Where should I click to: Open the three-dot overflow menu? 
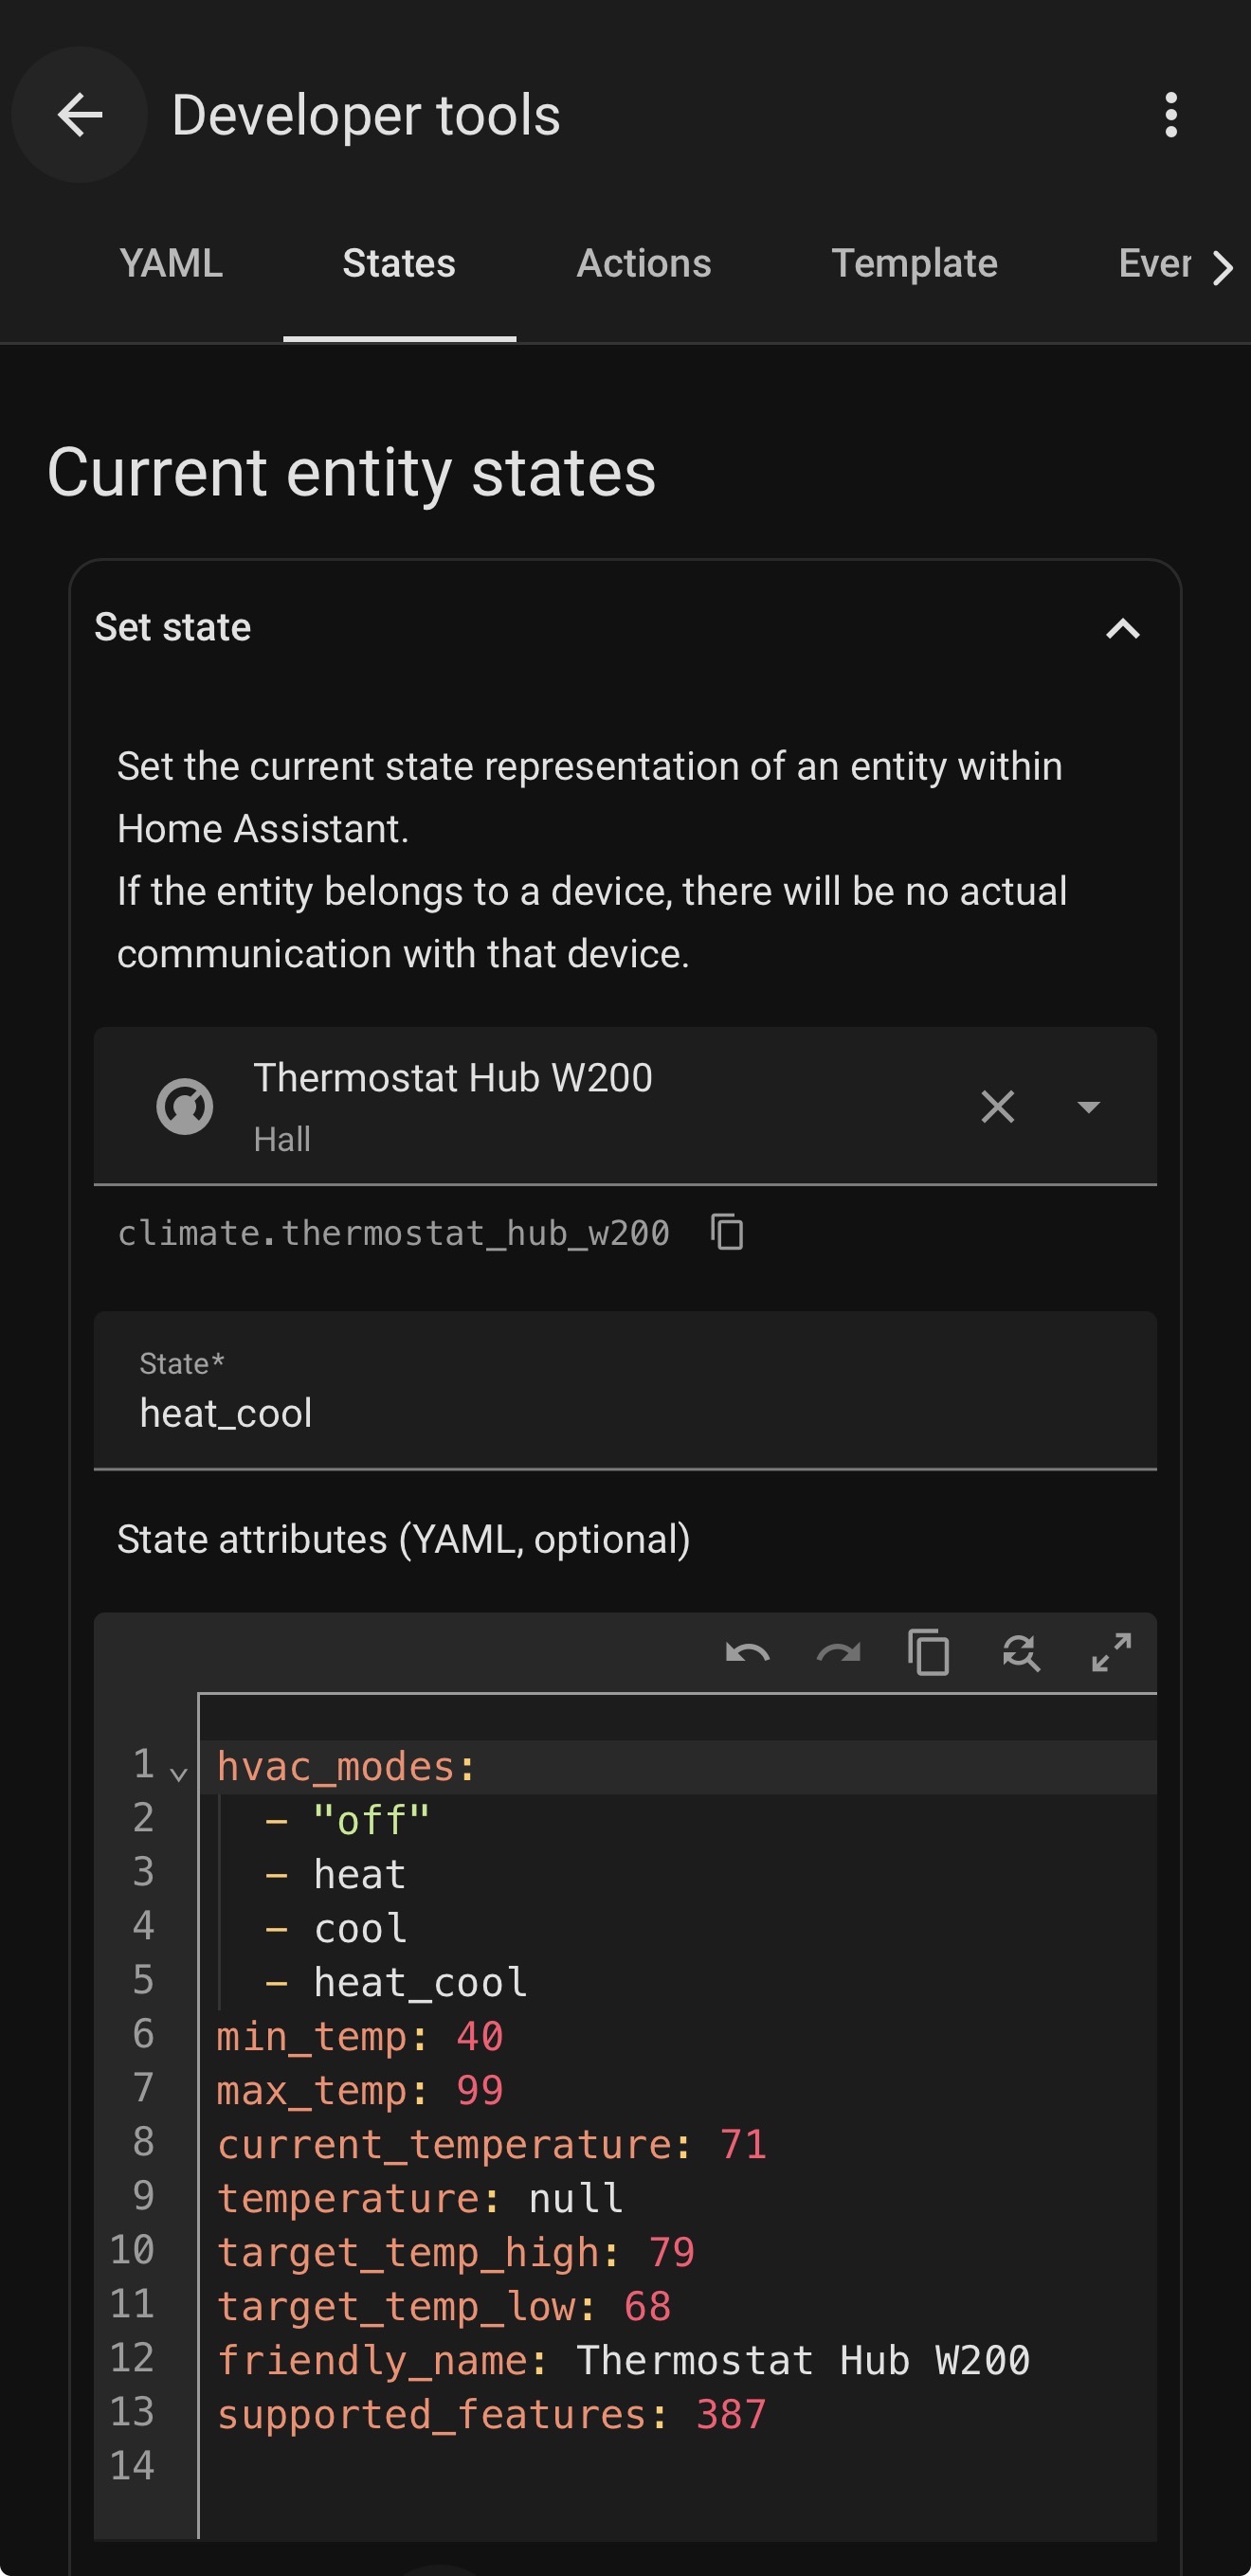click(1170, 115)
